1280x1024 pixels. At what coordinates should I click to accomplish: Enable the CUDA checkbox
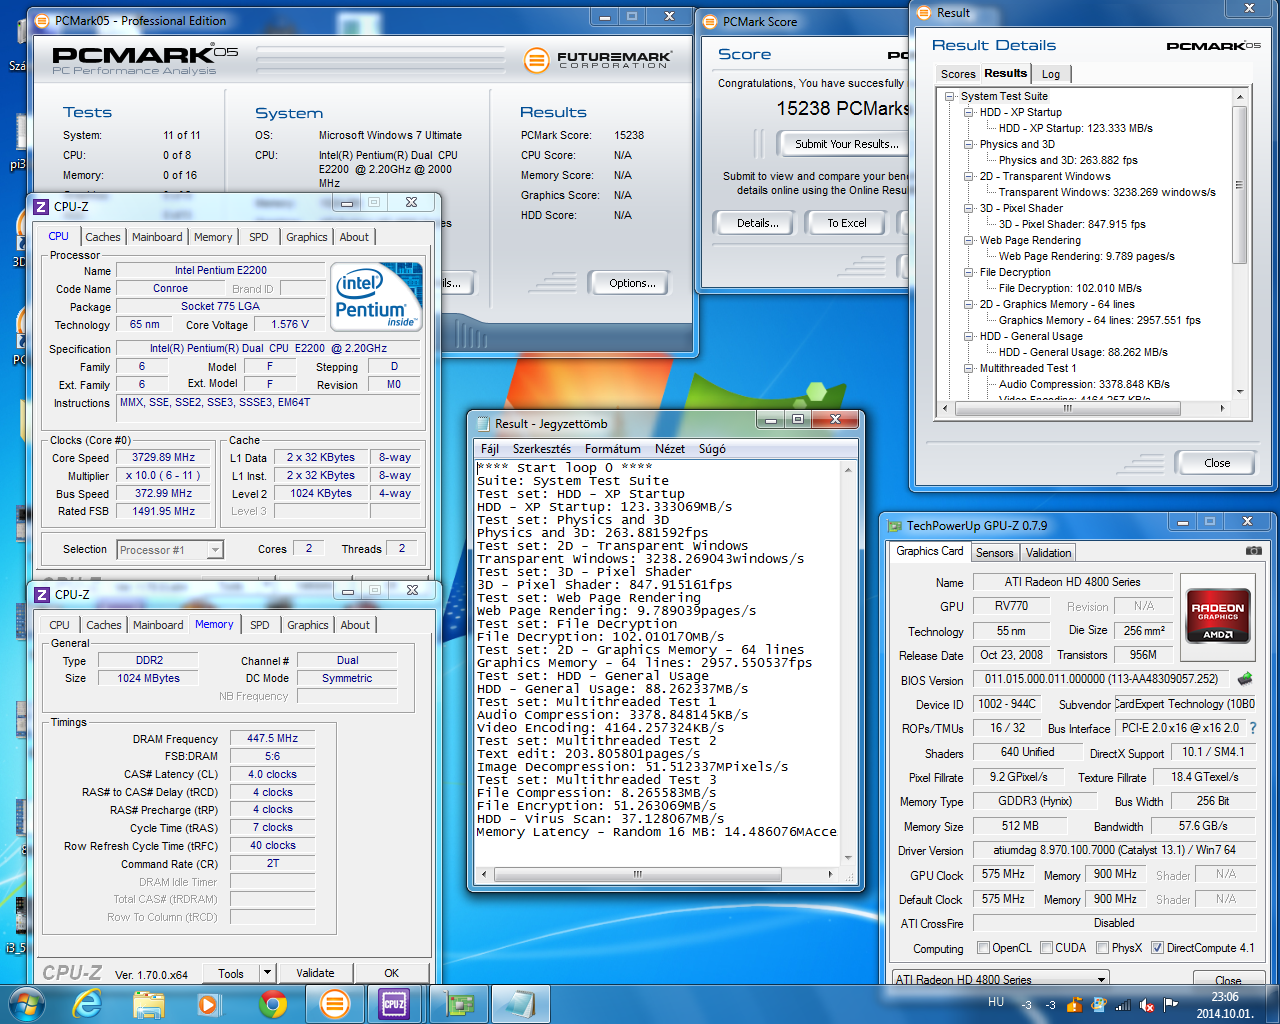(1046, 948)
